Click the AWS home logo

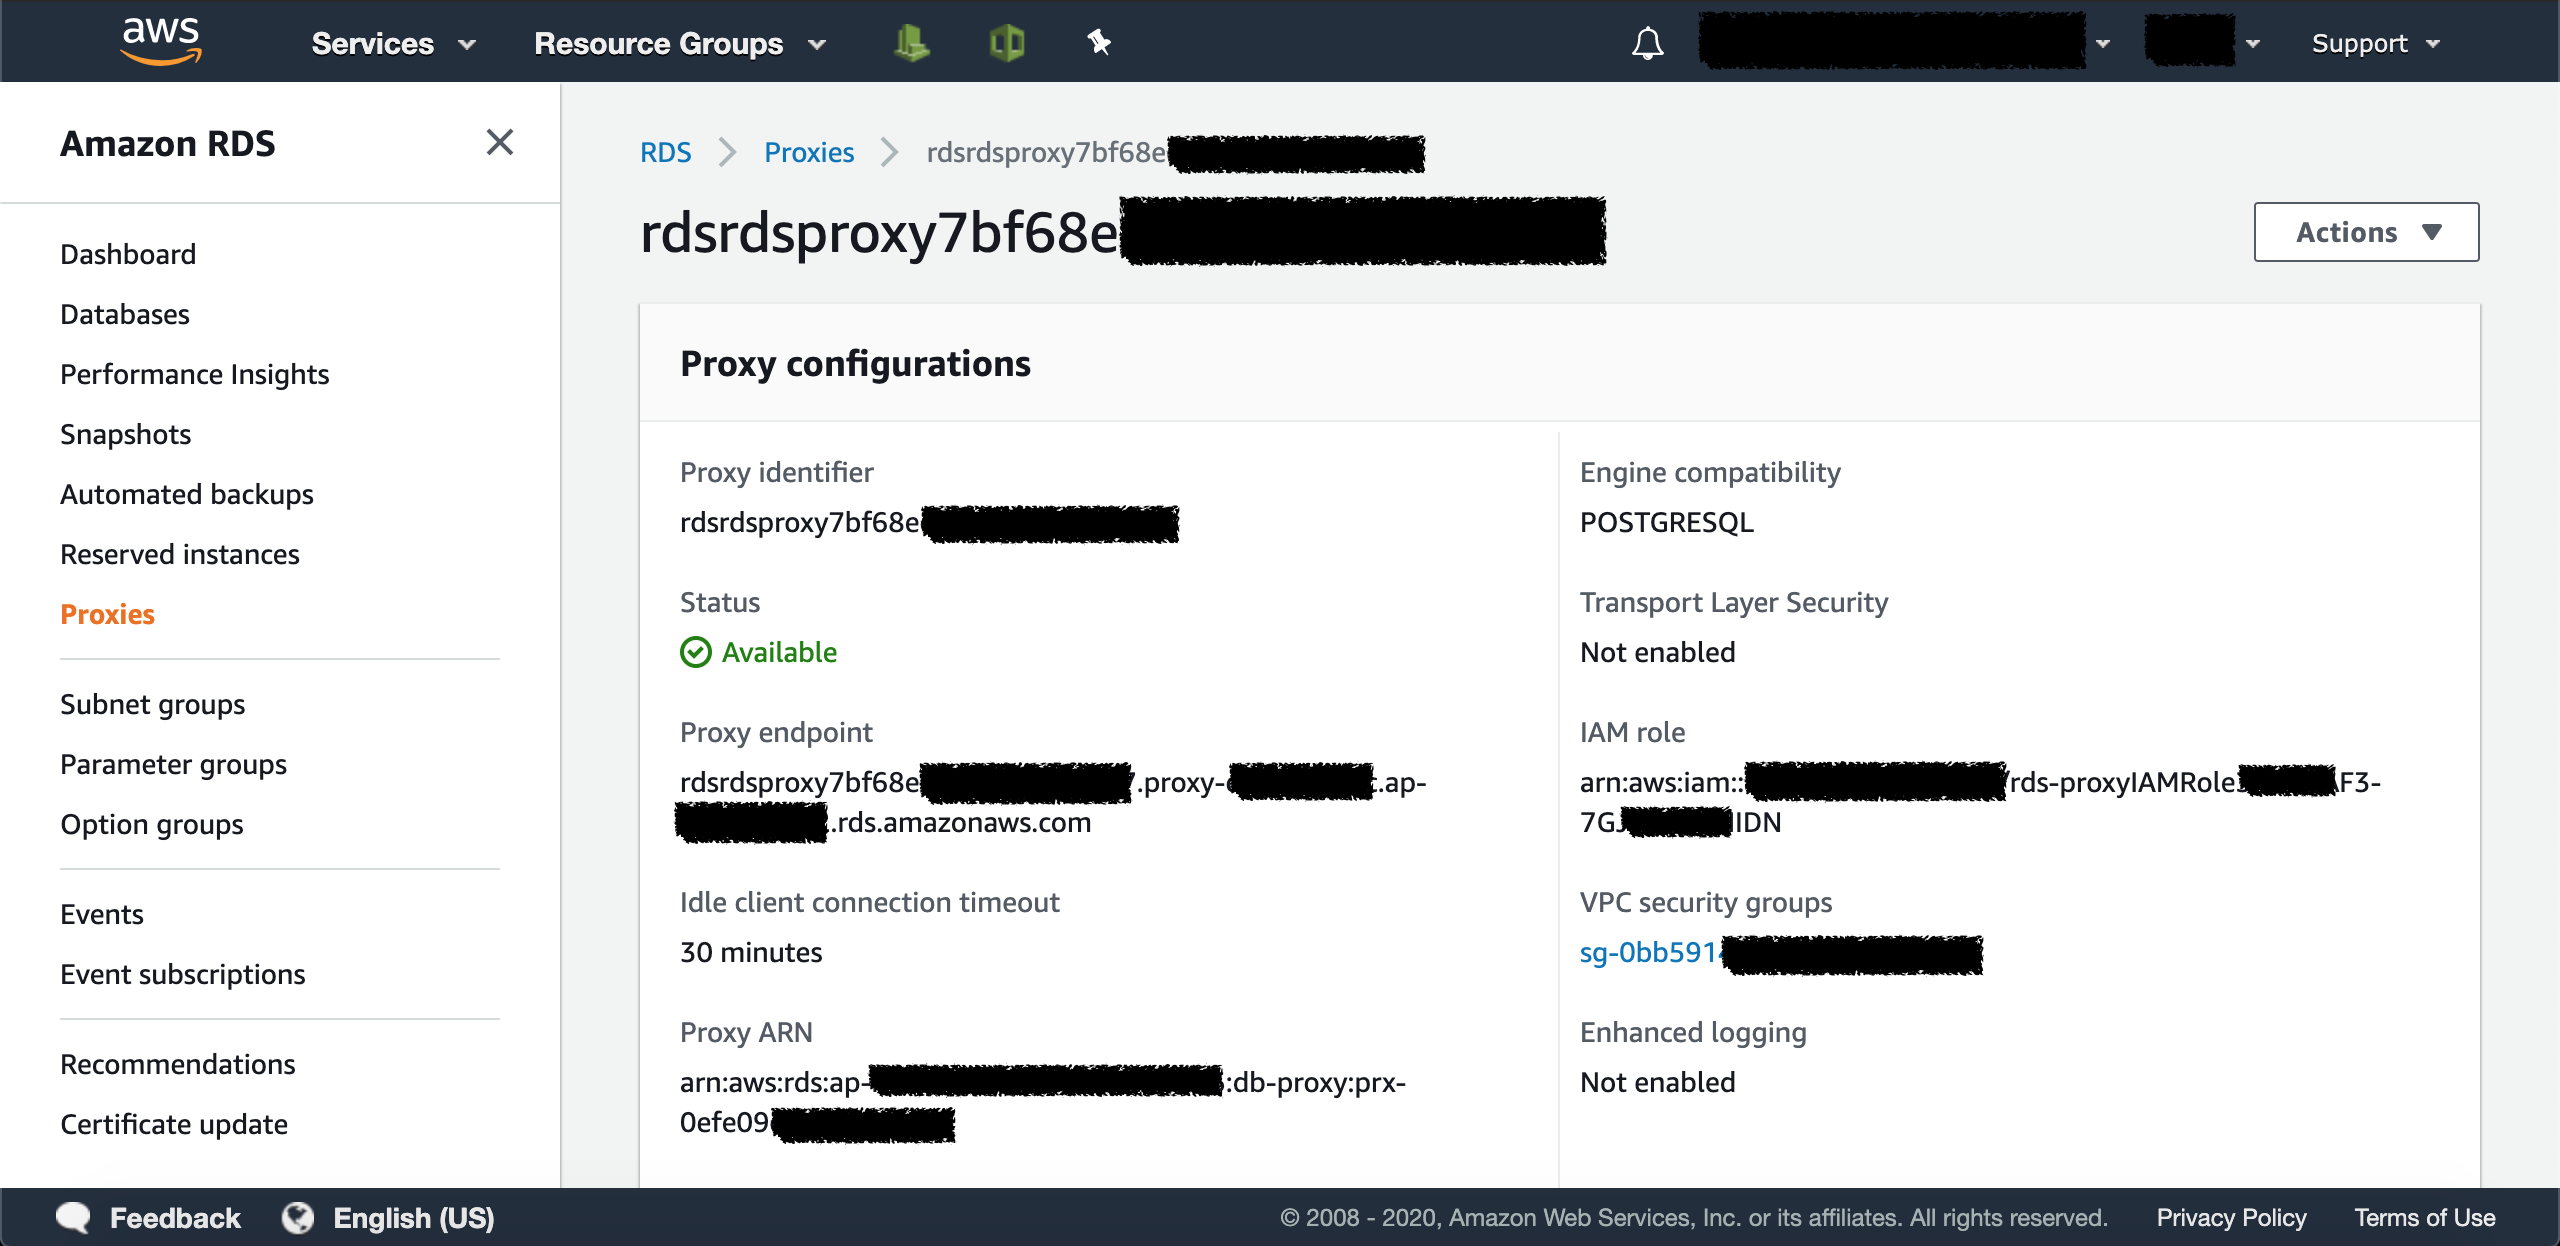(x=160, y=40)
